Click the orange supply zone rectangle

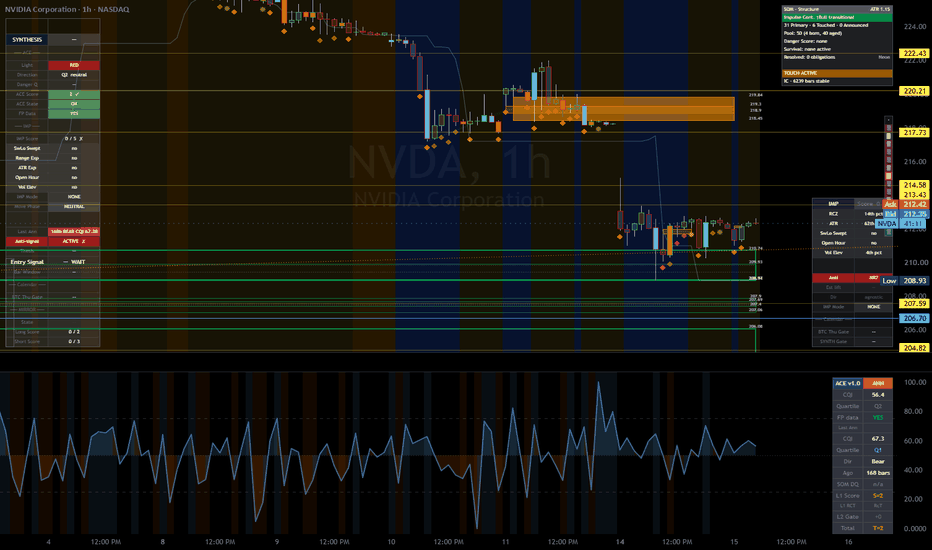[x=624, y=109]
